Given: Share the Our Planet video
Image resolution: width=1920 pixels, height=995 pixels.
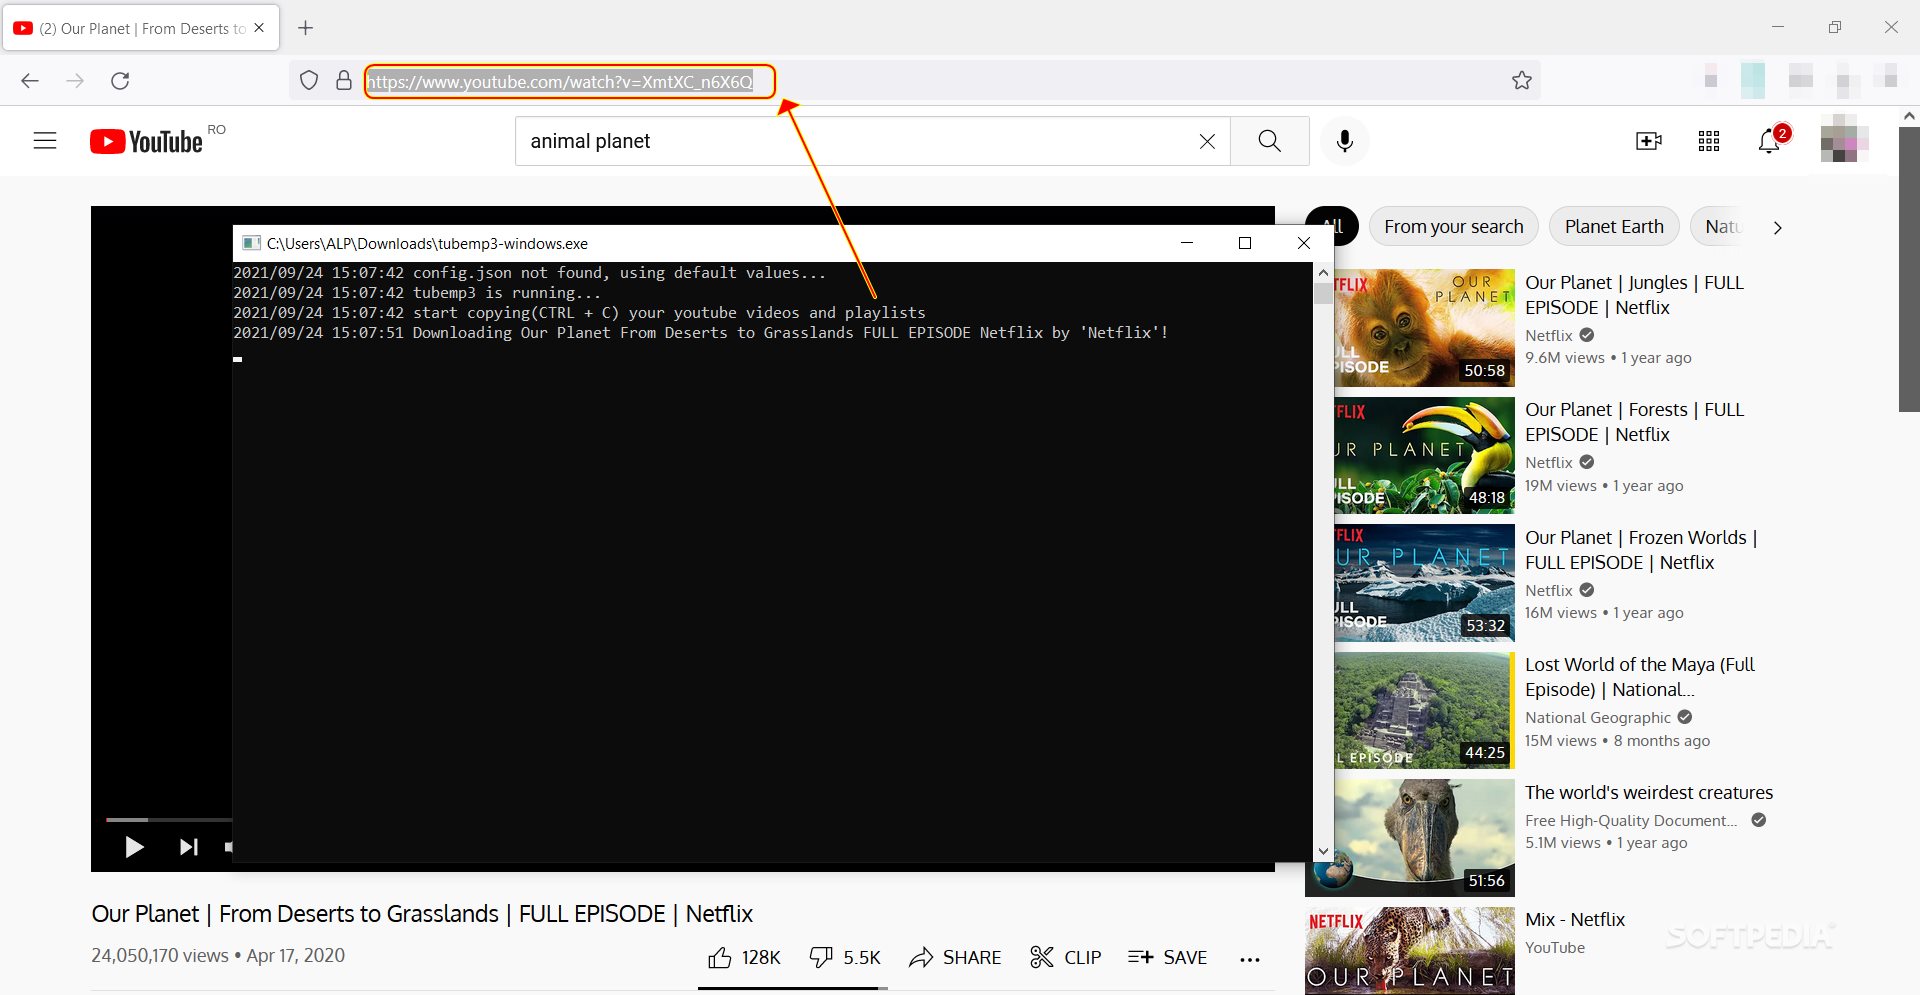Looking at the screenshot, I should [955, 957].
